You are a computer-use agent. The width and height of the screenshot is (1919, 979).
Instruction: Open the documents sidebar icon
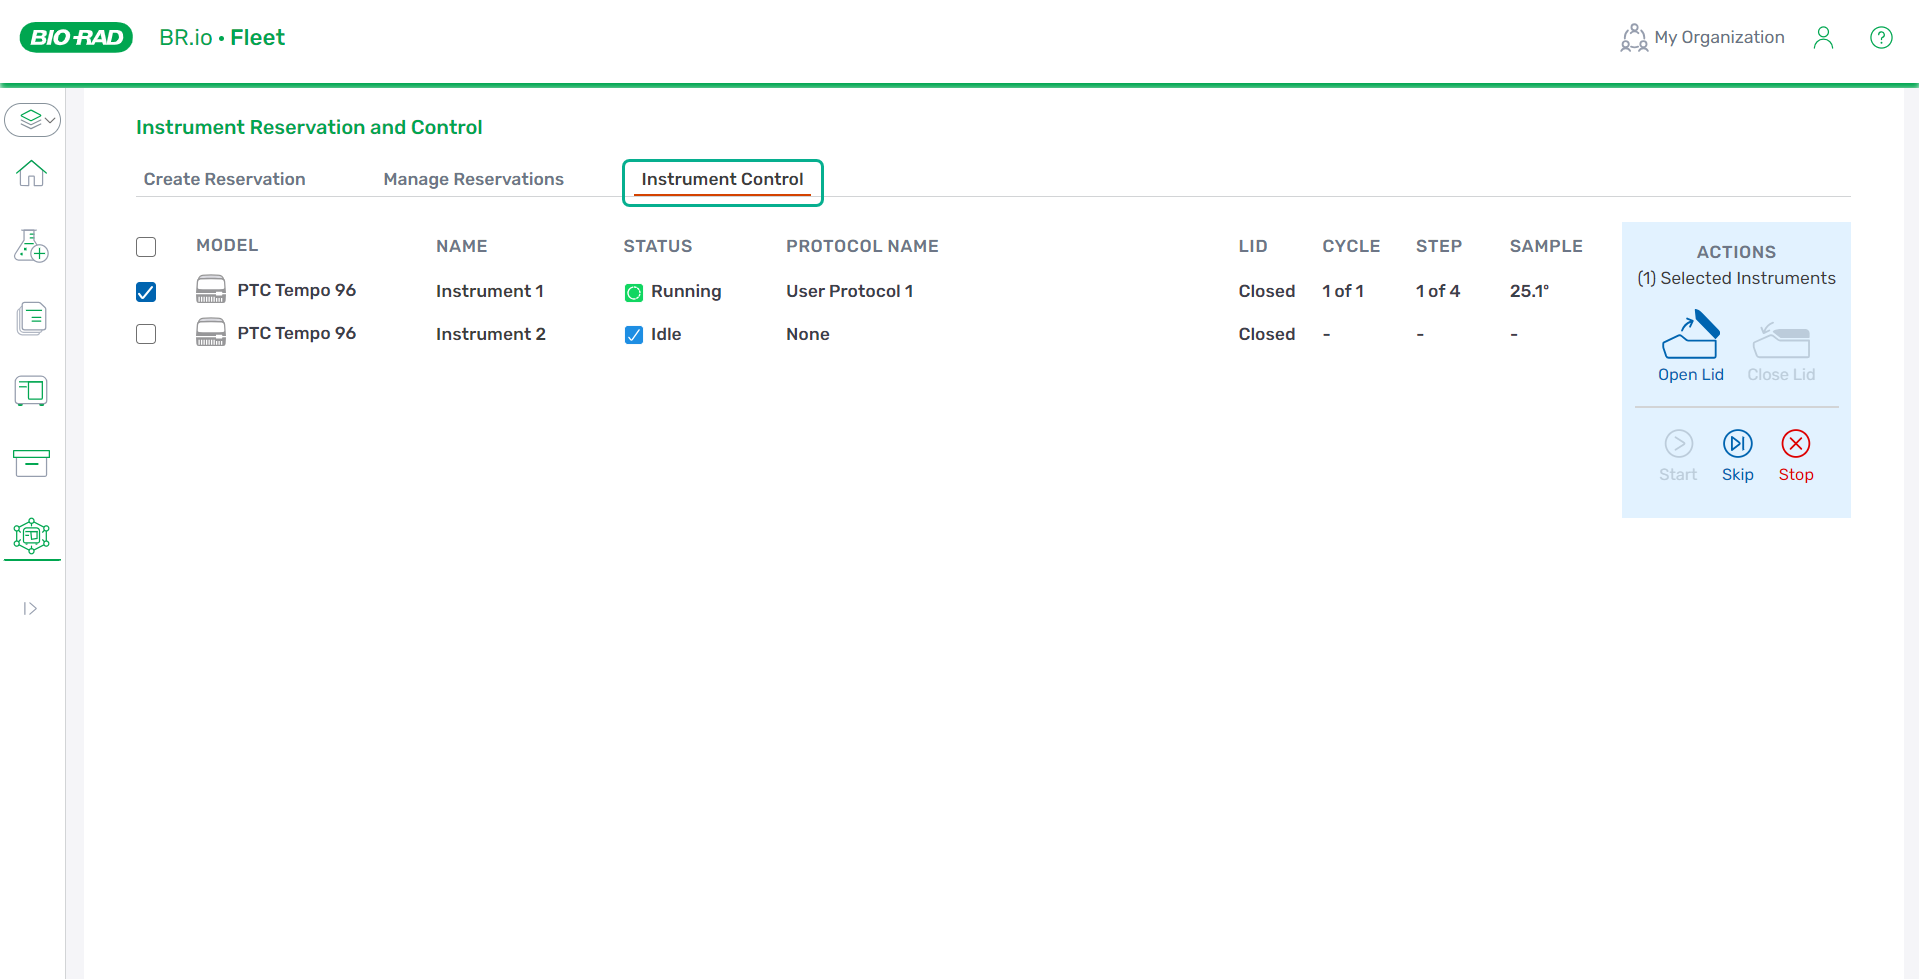coord(32,319)
